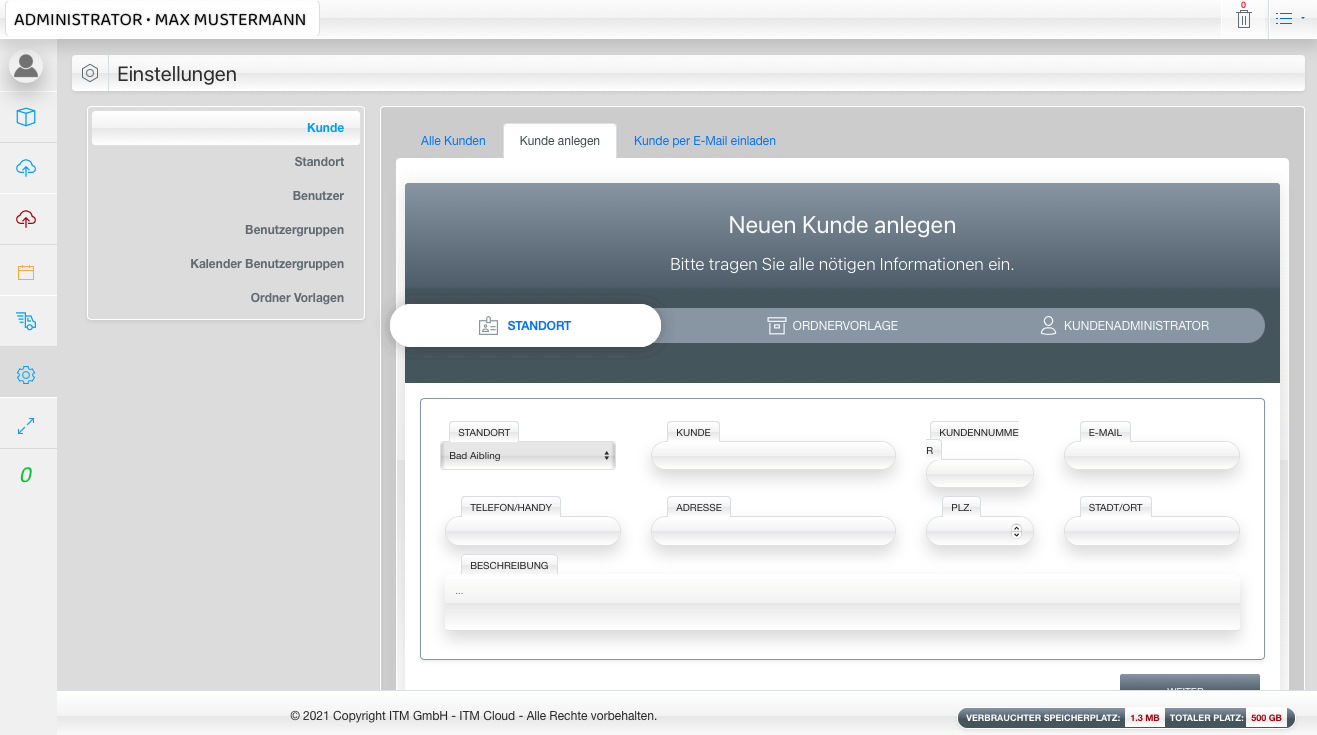
Task: Switch to the Alle Kunden tab
Action: pos(453,141)
